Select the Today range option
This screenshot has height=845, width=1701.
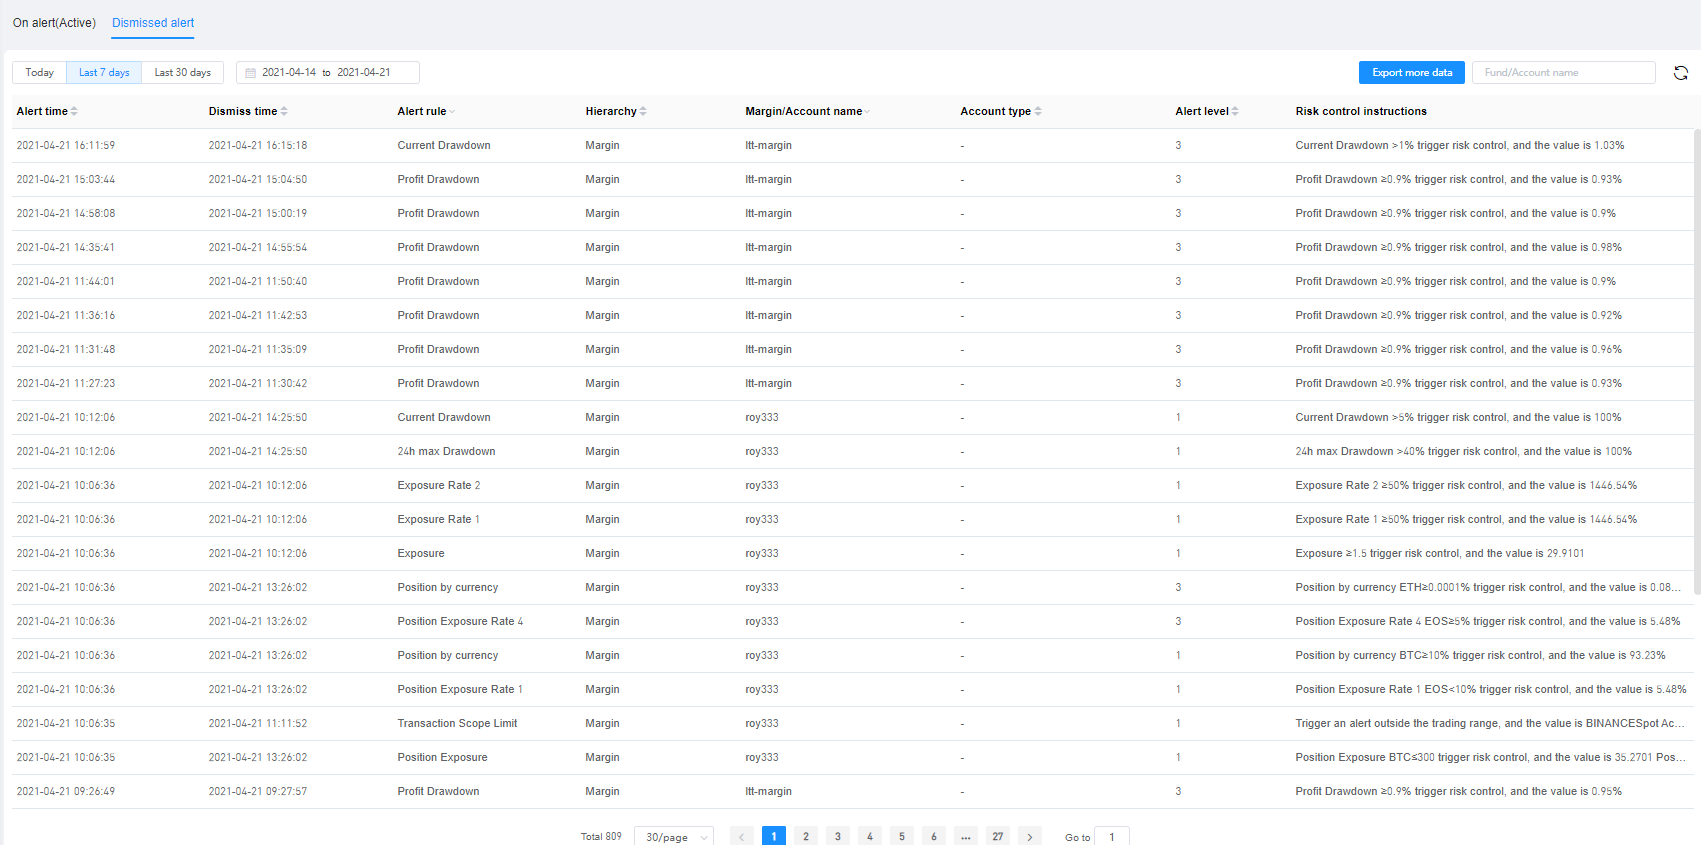39,73
